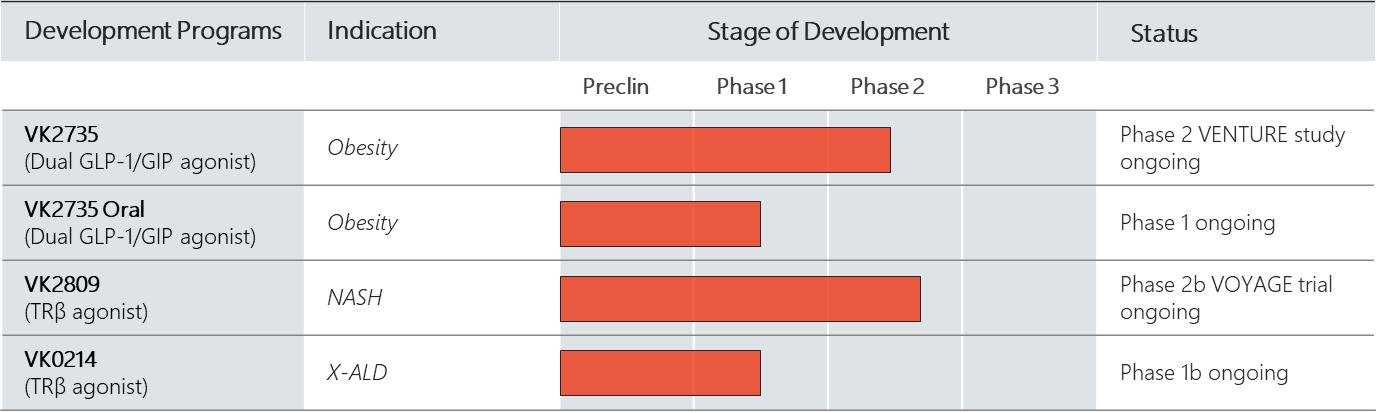Select the VK2735 Oral progress bar
This screenshot has height=413, width=1377.
click(660, 224)
